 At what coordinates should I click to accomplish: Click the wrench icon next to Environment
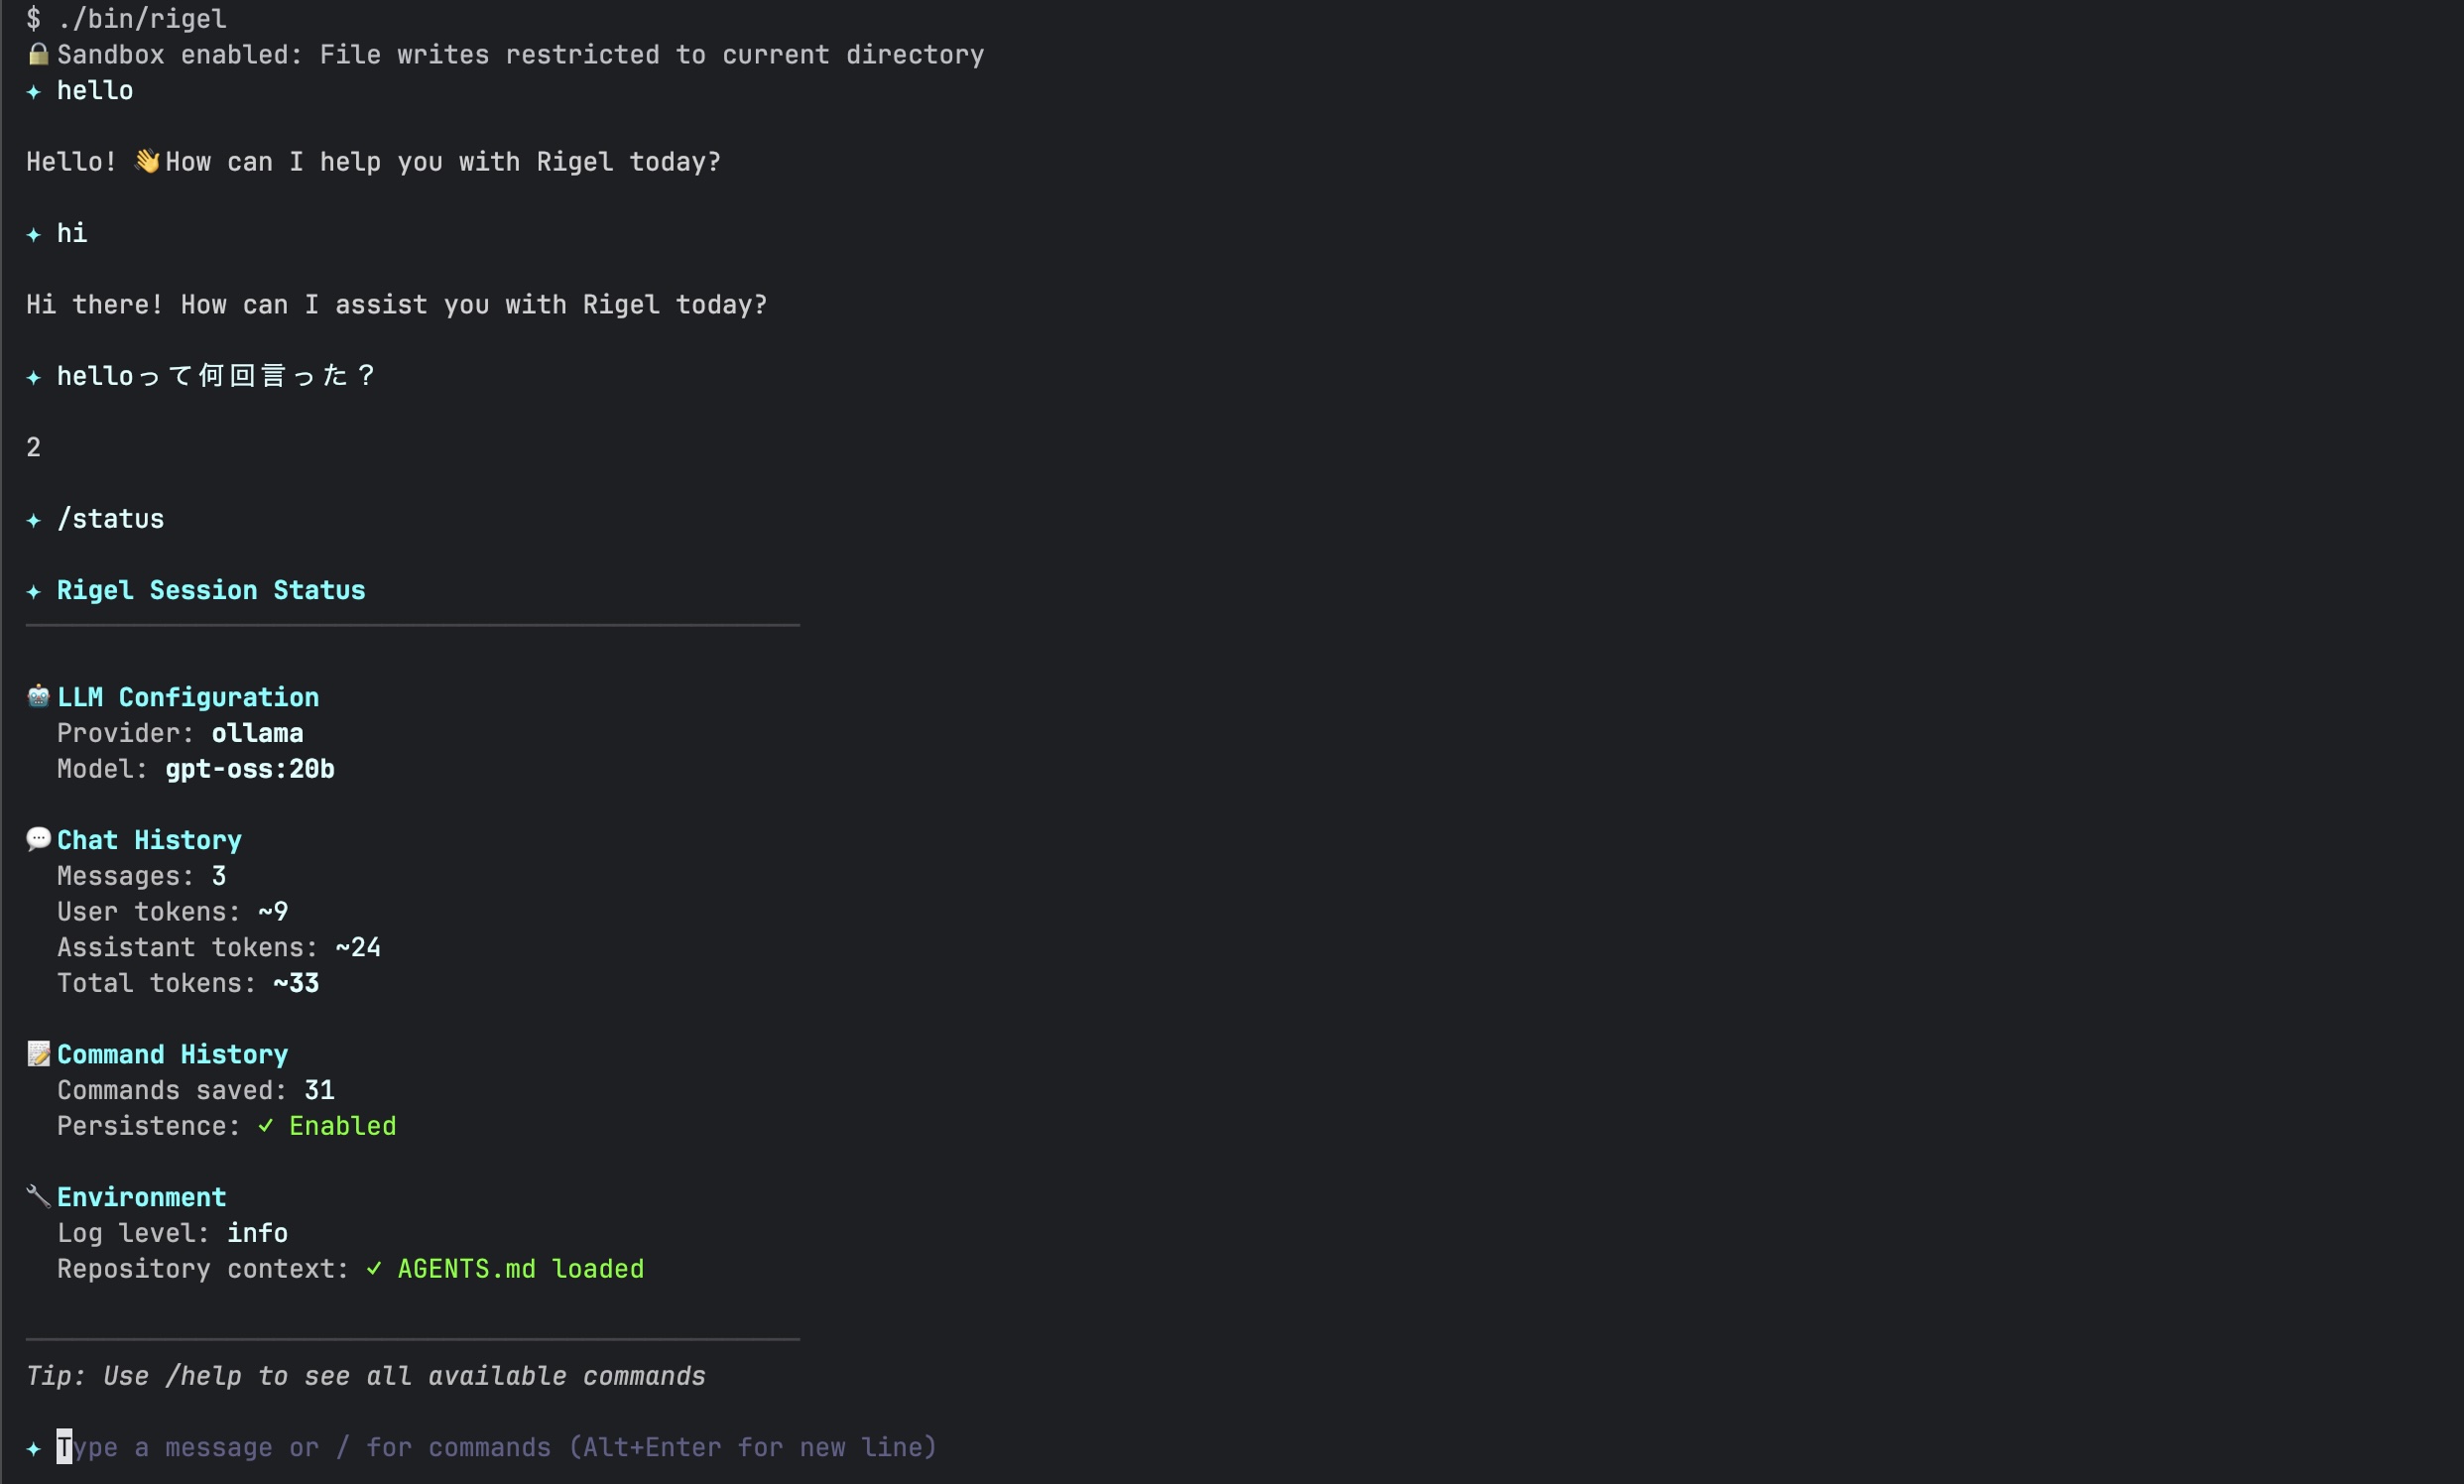[x=38, y=1196]
